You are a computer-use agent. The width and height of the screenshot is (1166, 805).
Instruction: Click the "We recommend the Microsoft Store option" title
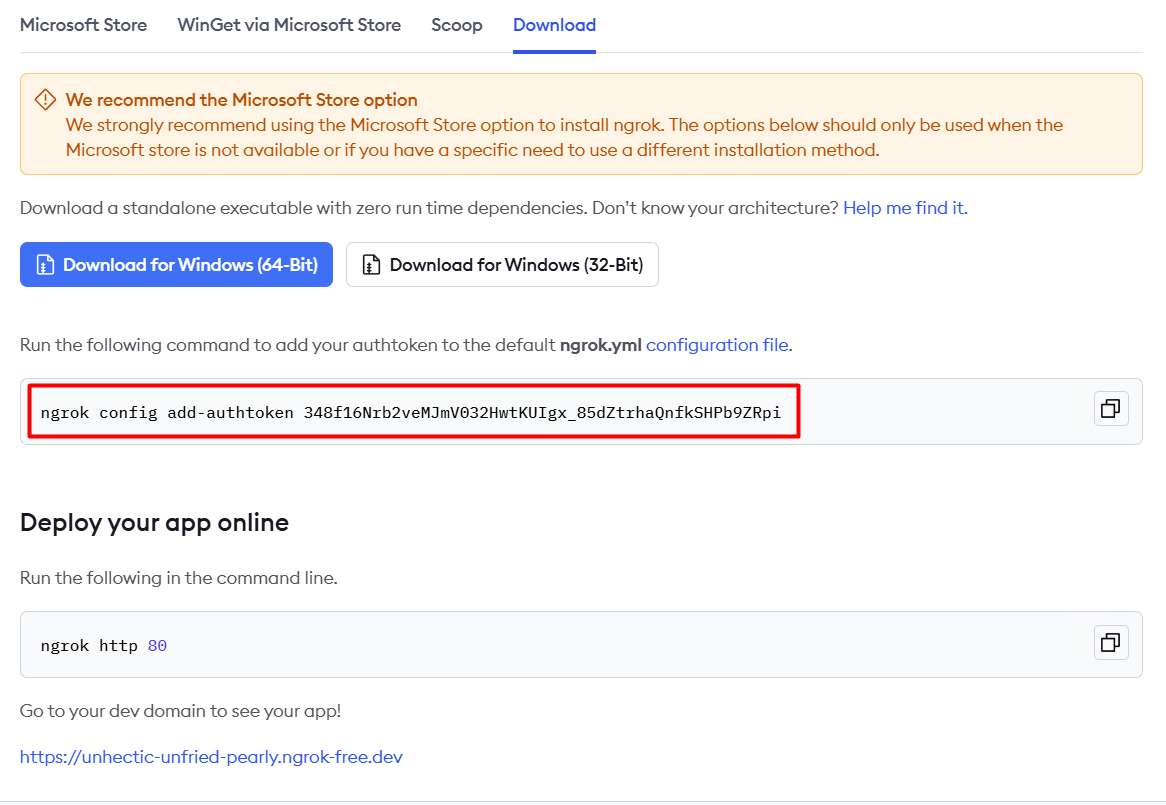pyautogui.click(x=241, y=100)
